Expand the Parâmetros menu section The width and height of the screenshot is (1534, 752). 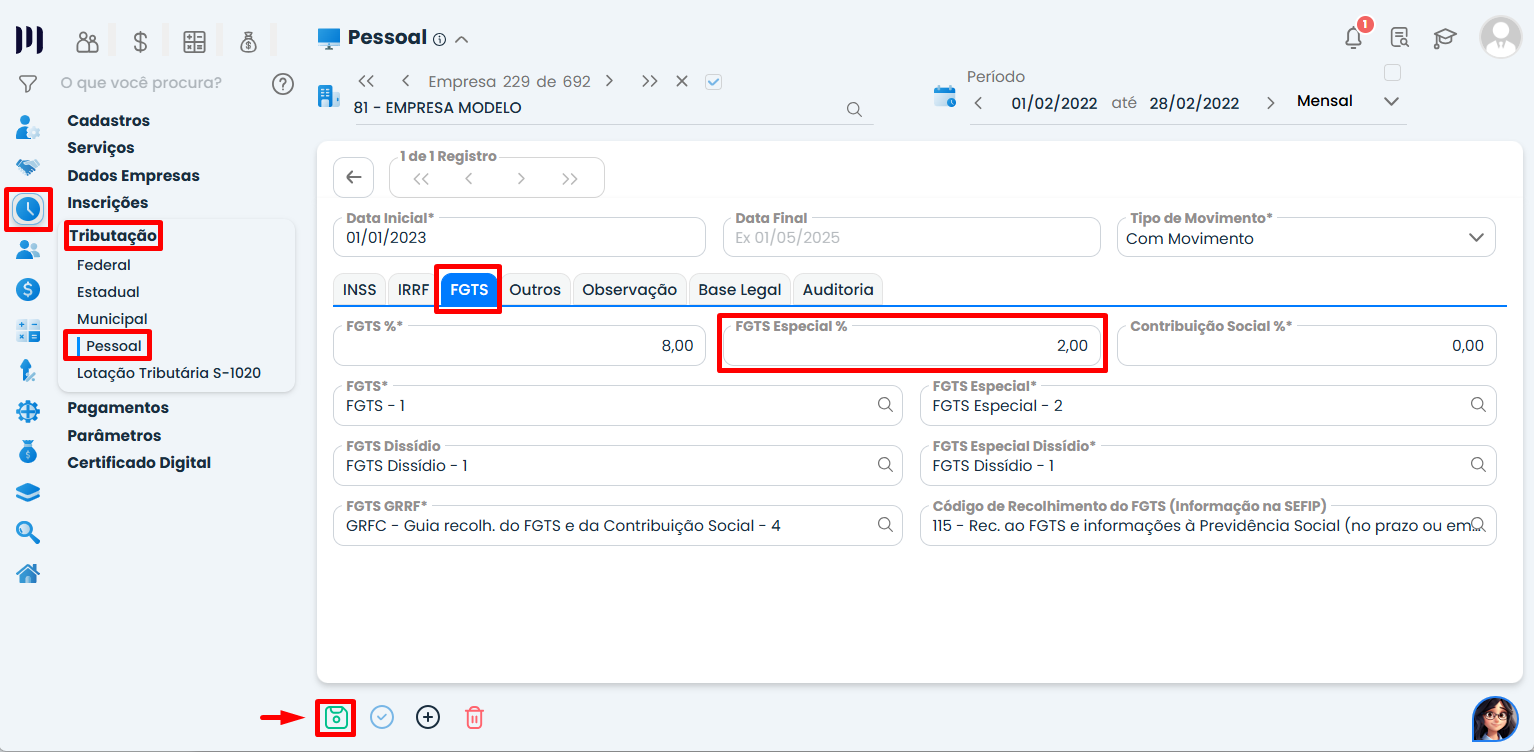click(x=114, y=436)
